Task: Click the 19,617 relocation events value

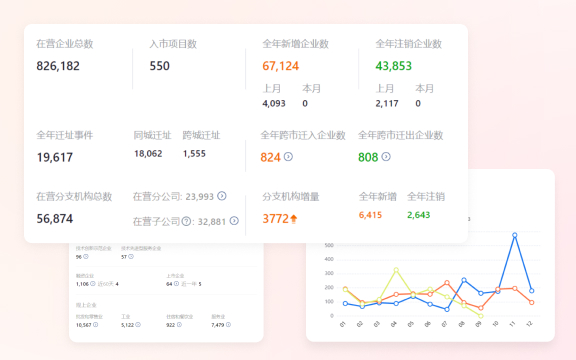Action: click(x=55, y=158)
